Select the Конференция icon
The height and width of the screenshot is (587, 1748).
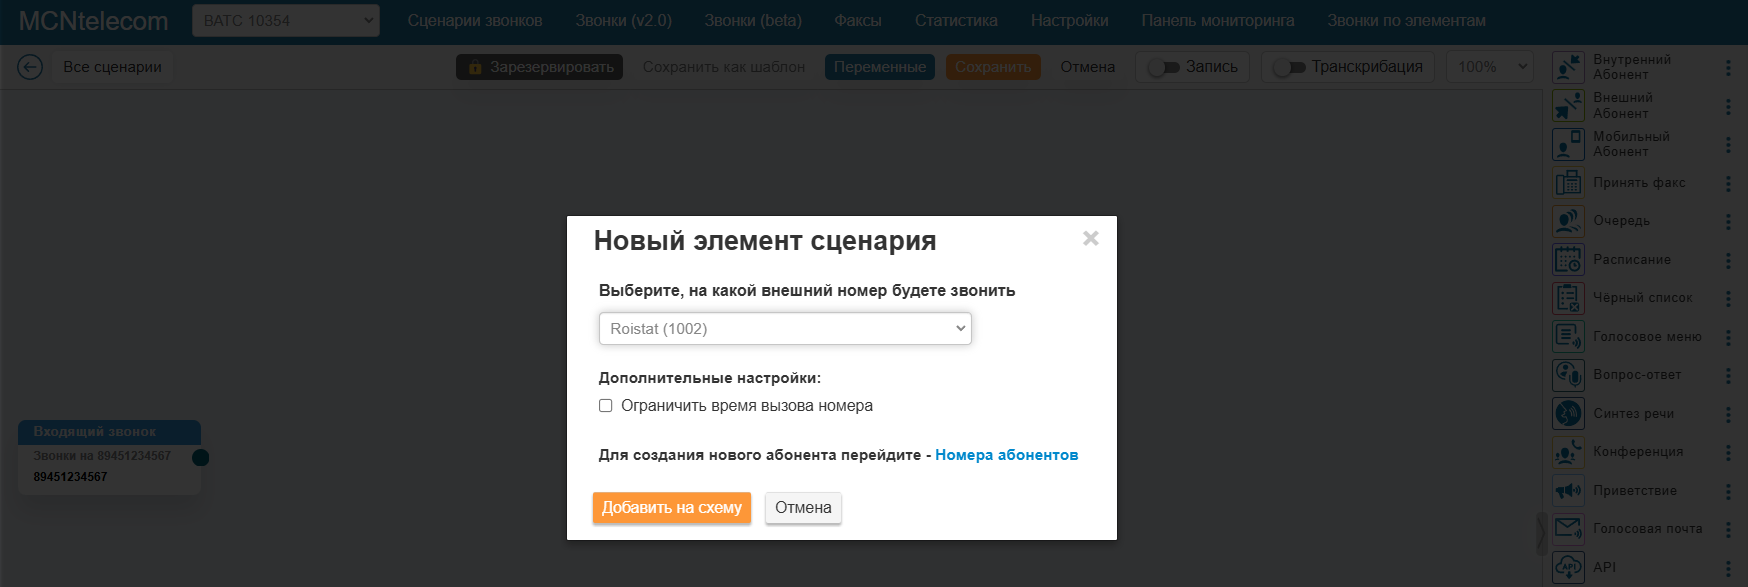[x=1568, y=452]
